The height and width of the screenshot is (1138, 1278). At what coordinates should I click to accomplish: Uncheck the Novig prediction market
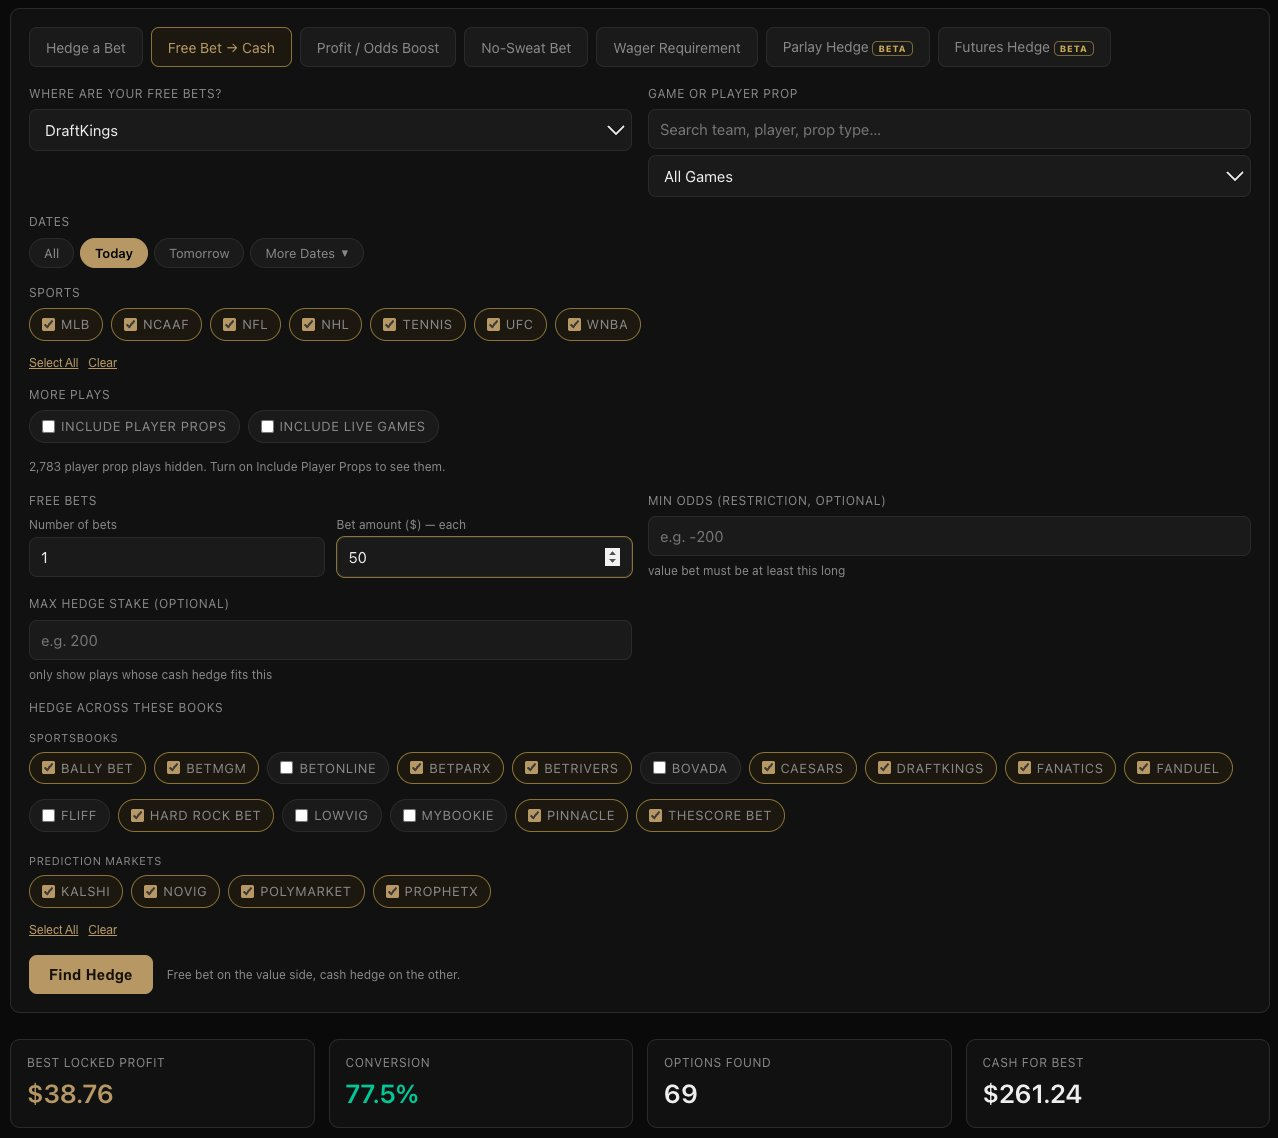coord(150,891)
